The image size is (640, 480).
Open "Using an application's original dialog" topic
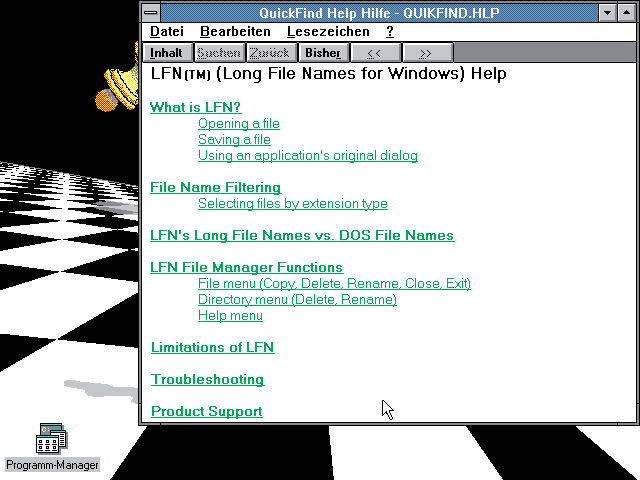[x=308, y=156]
